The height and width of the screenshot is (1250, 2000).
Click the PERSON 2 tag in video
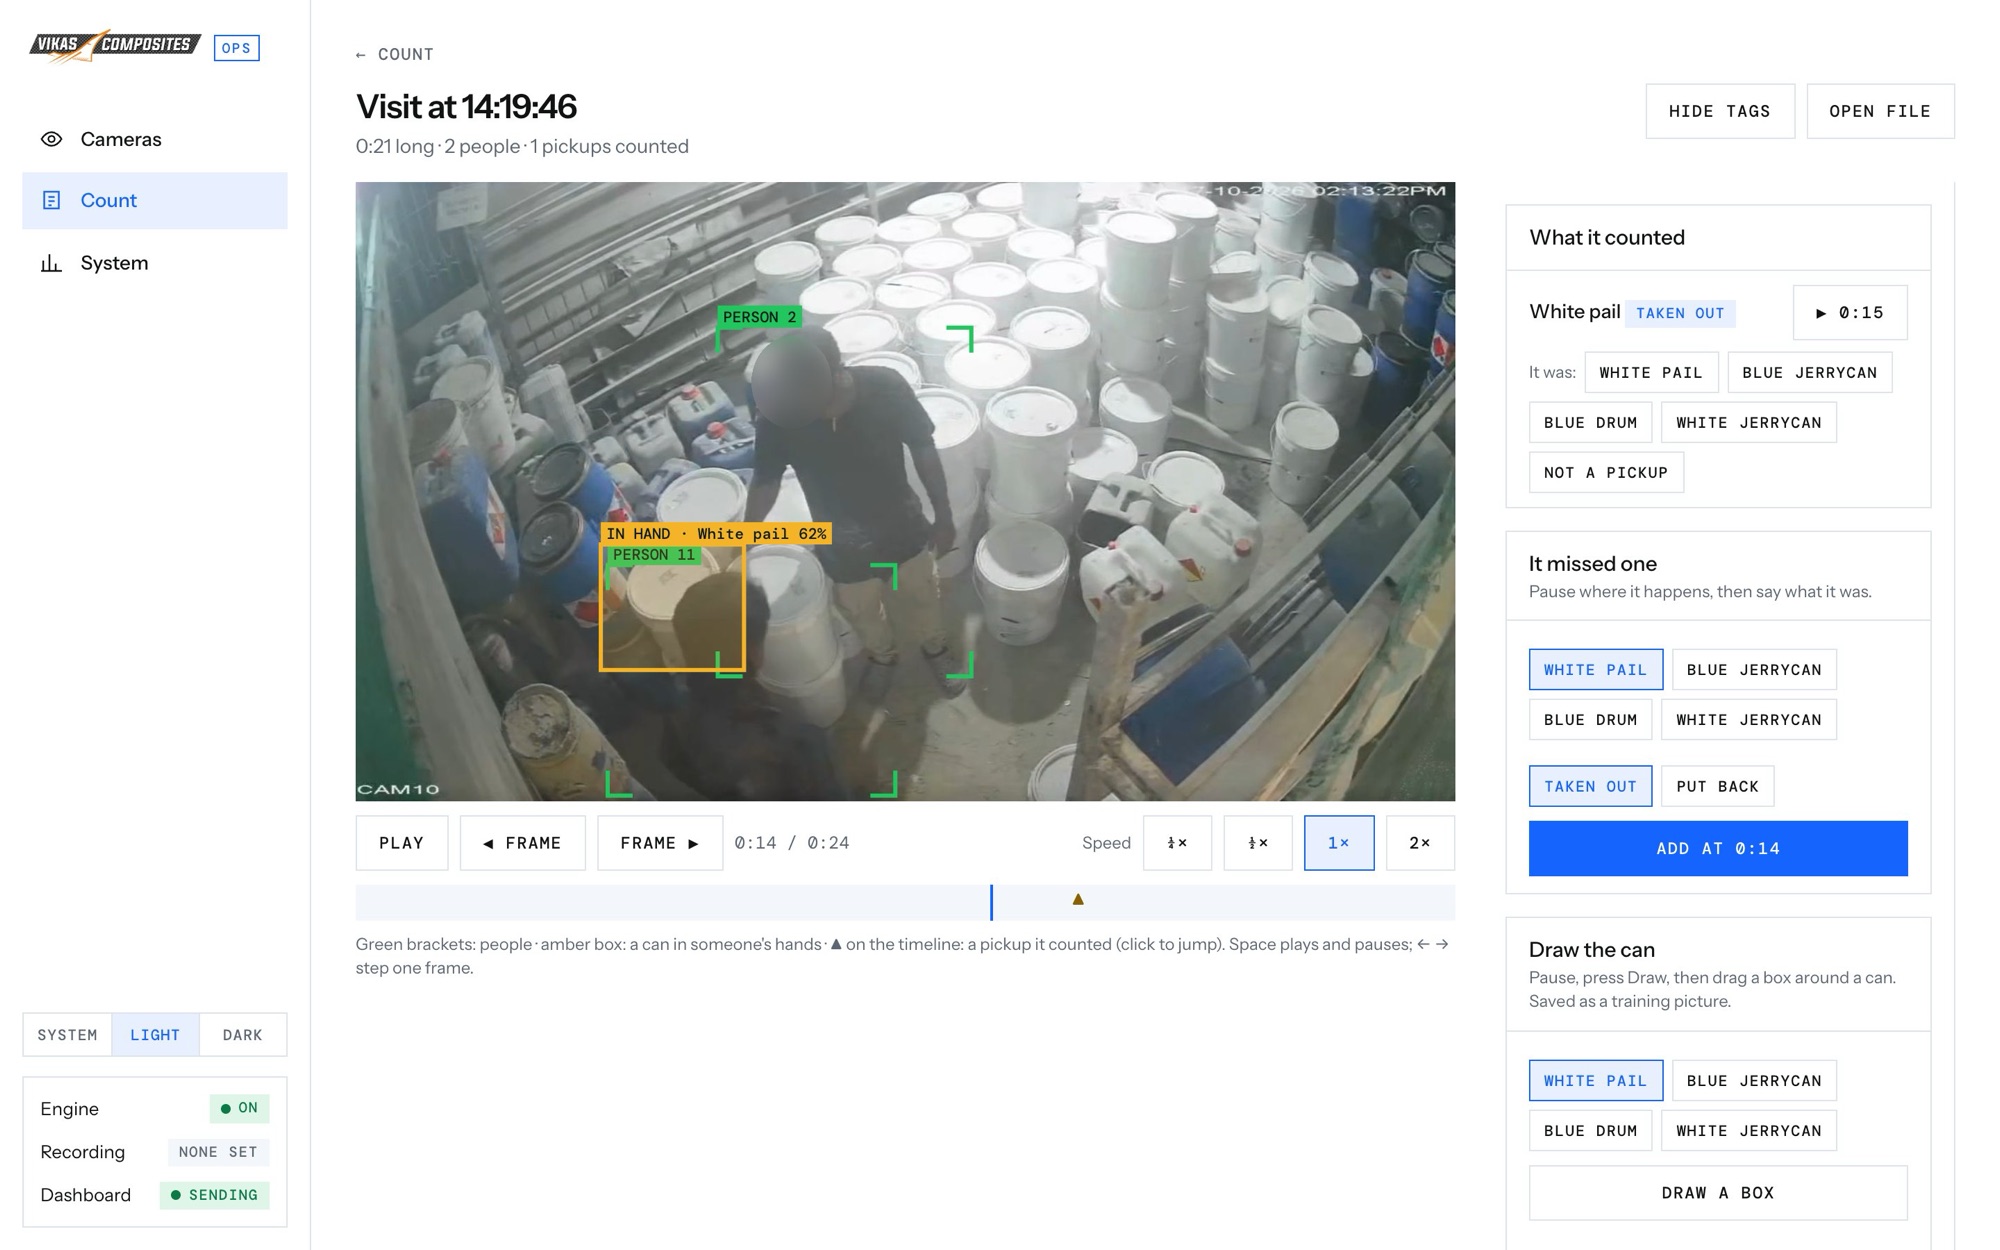click(759, 317)
